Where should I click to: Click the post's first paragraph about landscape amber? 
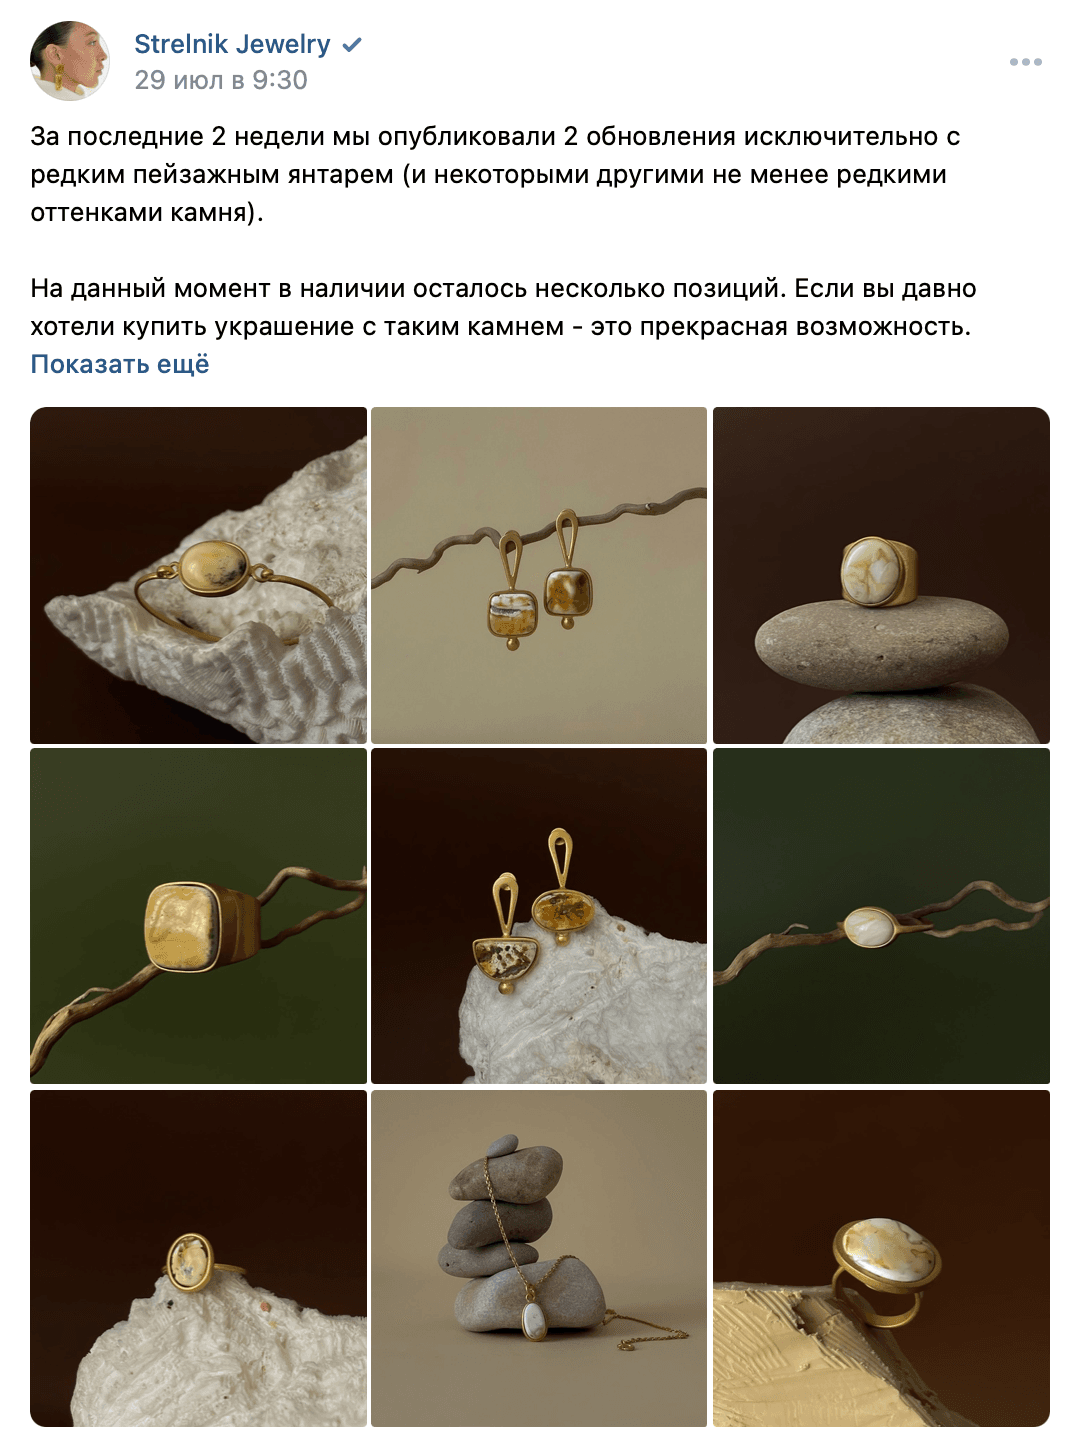click(x=495, y=174)
